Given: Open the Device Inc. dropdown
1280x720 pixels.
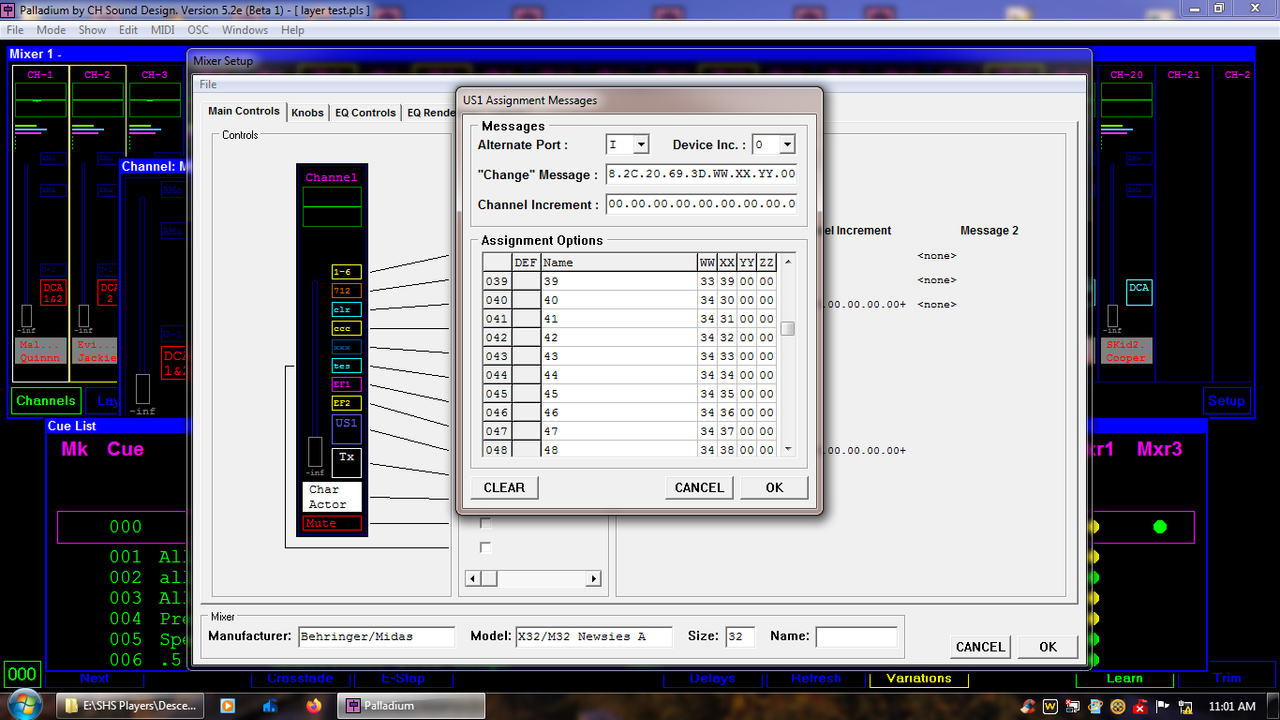Looking at the screenshot, I should click(x=787, y=145).
